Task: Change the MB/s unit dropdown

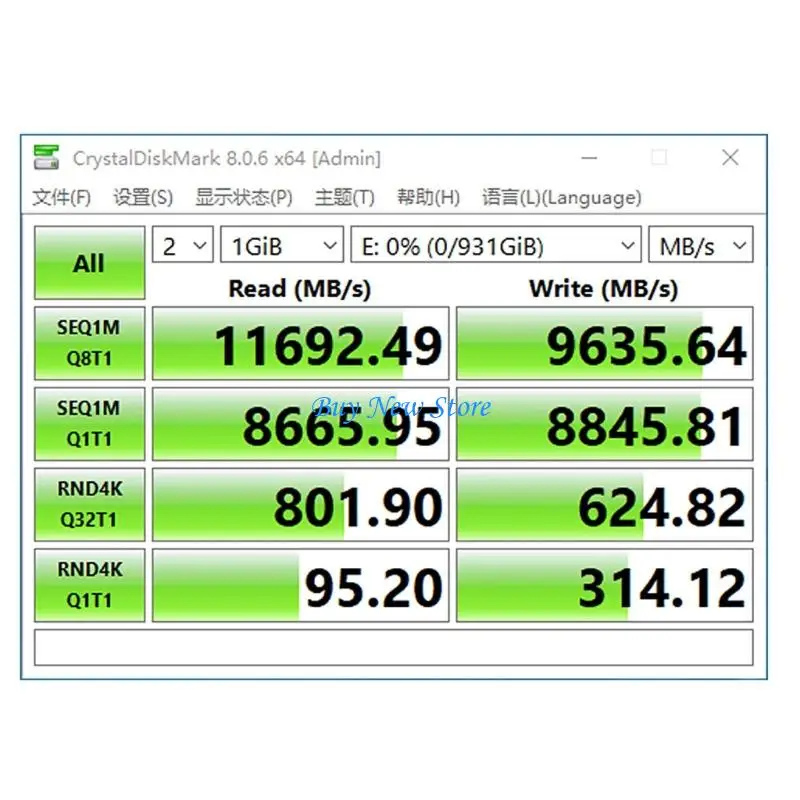Action: (x=701, y=245)
